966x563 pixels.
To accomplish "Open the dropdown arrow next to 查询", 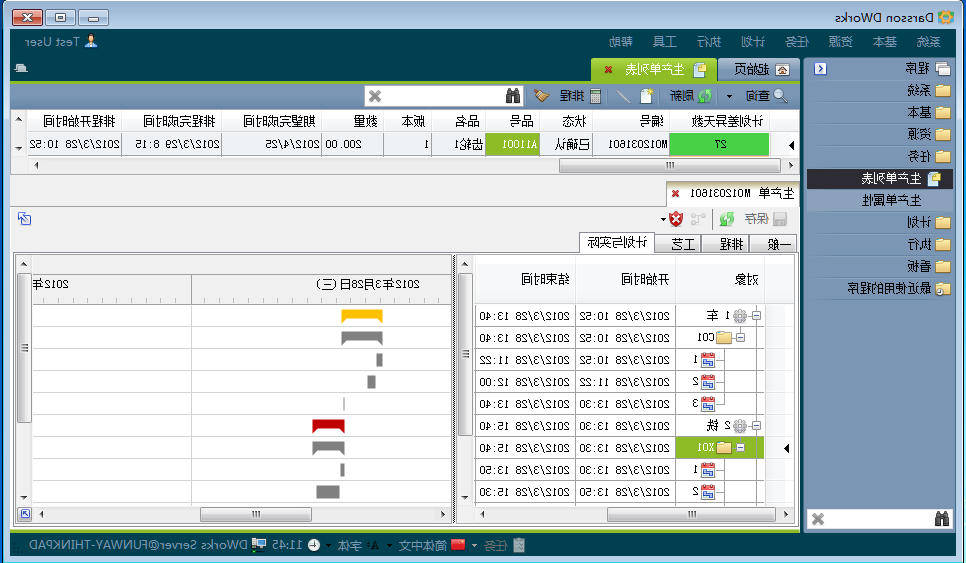I will pos(728,96).
